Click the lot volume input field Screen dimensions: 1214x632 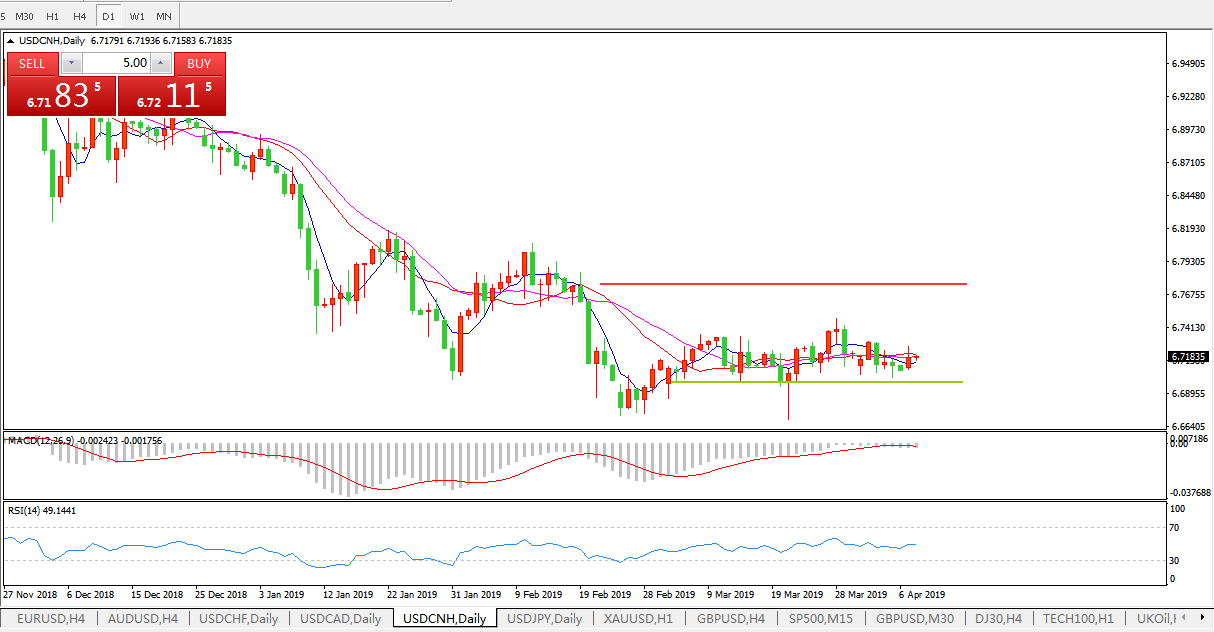pos(116,63)
